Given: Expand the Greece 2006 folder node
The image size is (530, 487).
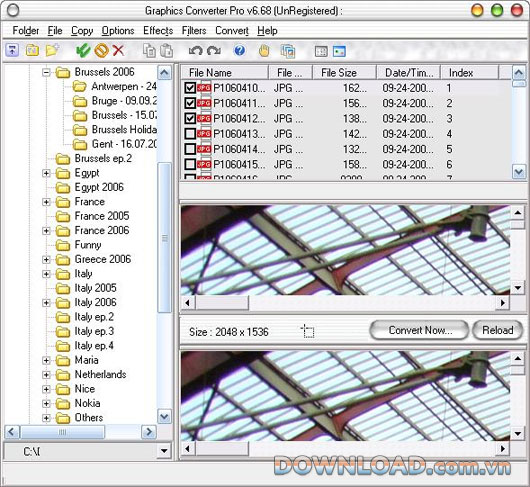Looking at the screenshot, I should click(x=46, y=259).
